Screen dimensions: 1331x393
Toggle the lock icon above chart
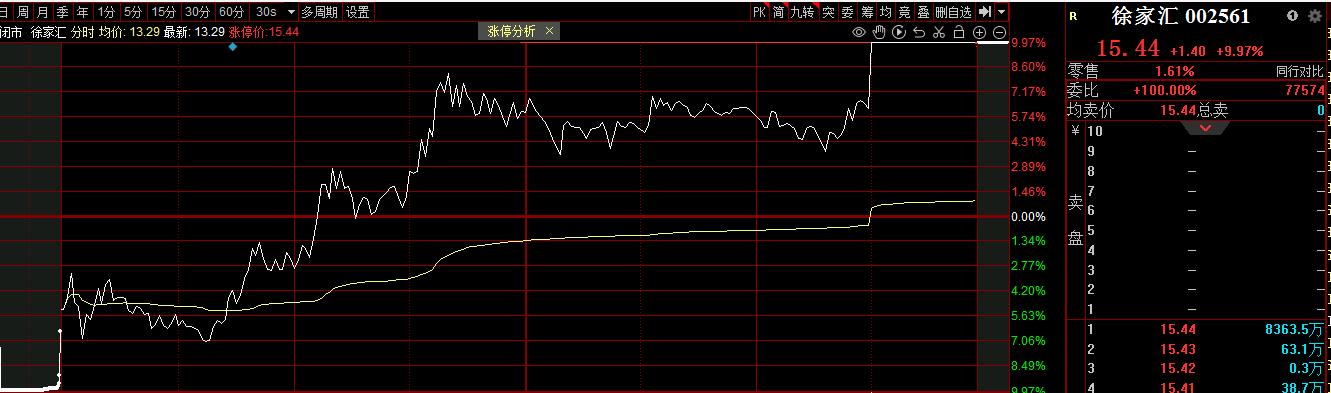(959, 32)
